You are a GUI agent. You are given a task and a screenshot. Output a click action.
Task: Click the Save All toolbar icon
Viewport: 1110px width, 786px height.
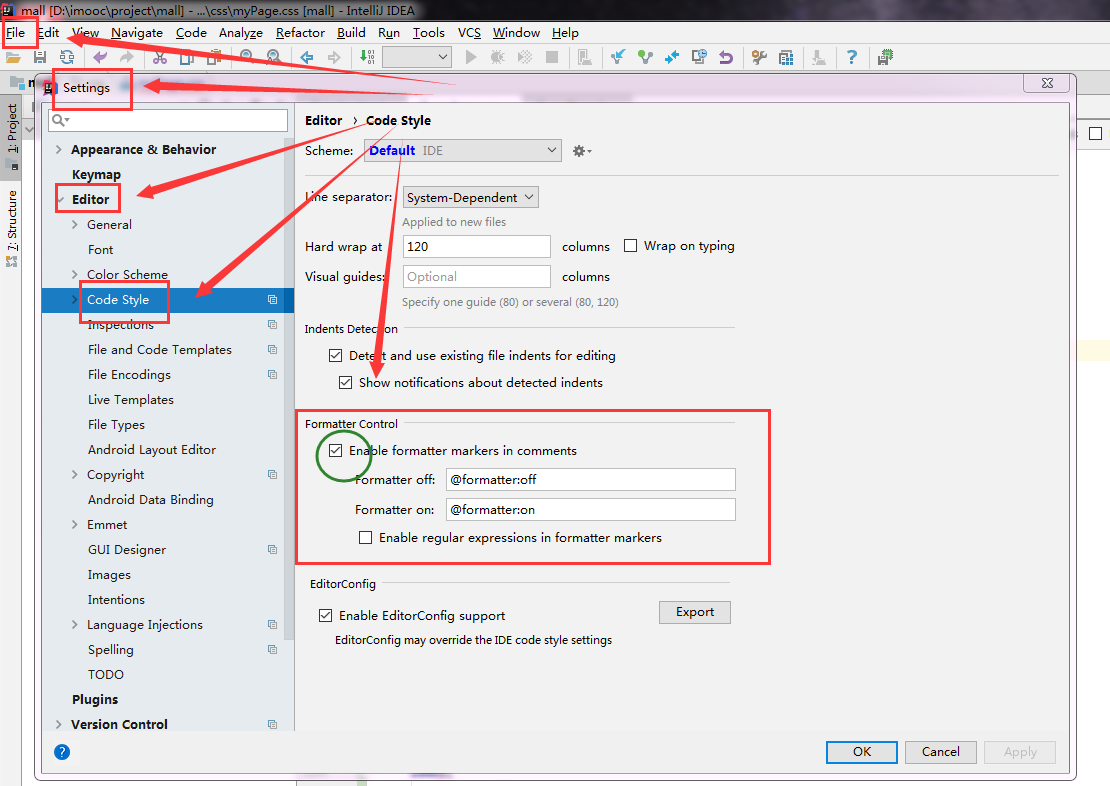(40, 57)
